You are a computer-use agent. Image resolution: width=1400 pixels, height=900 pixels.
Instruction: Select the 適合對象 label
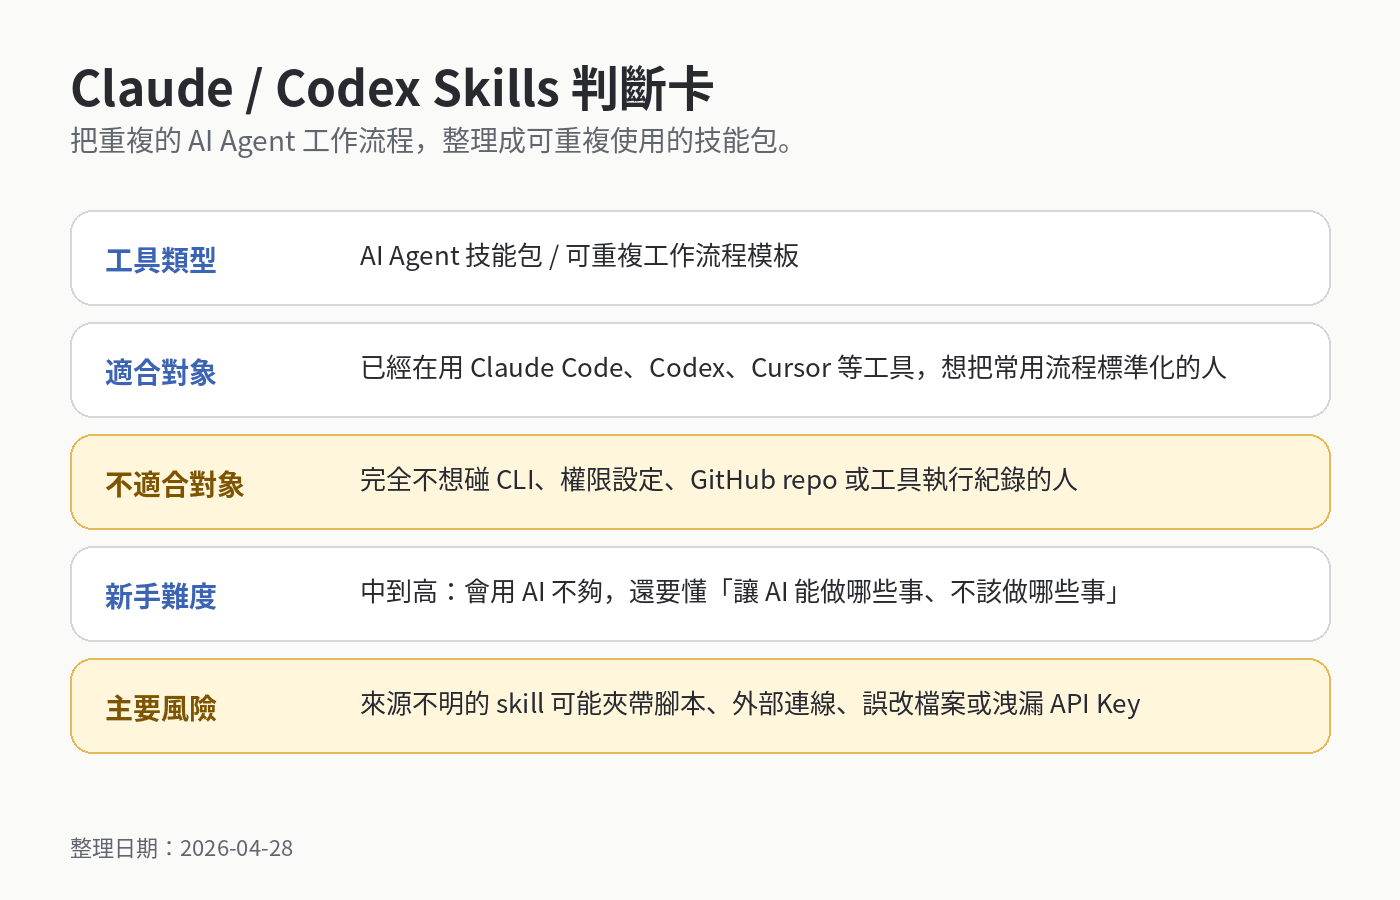160,369
